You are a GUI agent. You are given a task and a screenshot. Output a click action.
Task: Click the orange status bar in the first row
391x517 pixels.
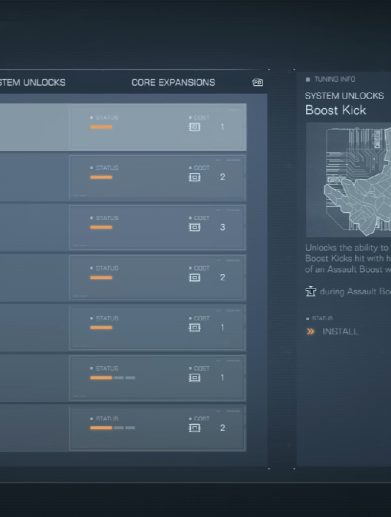click(x=101, y=127)
